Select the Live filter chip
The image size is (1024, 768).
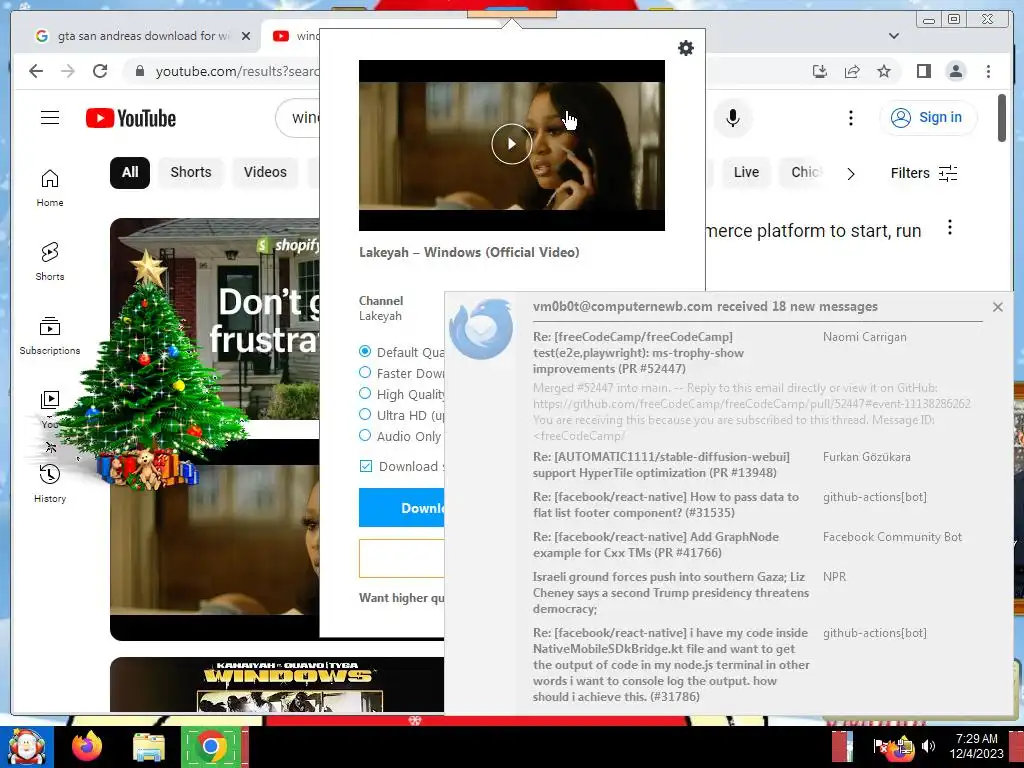[x=746, y=172]
